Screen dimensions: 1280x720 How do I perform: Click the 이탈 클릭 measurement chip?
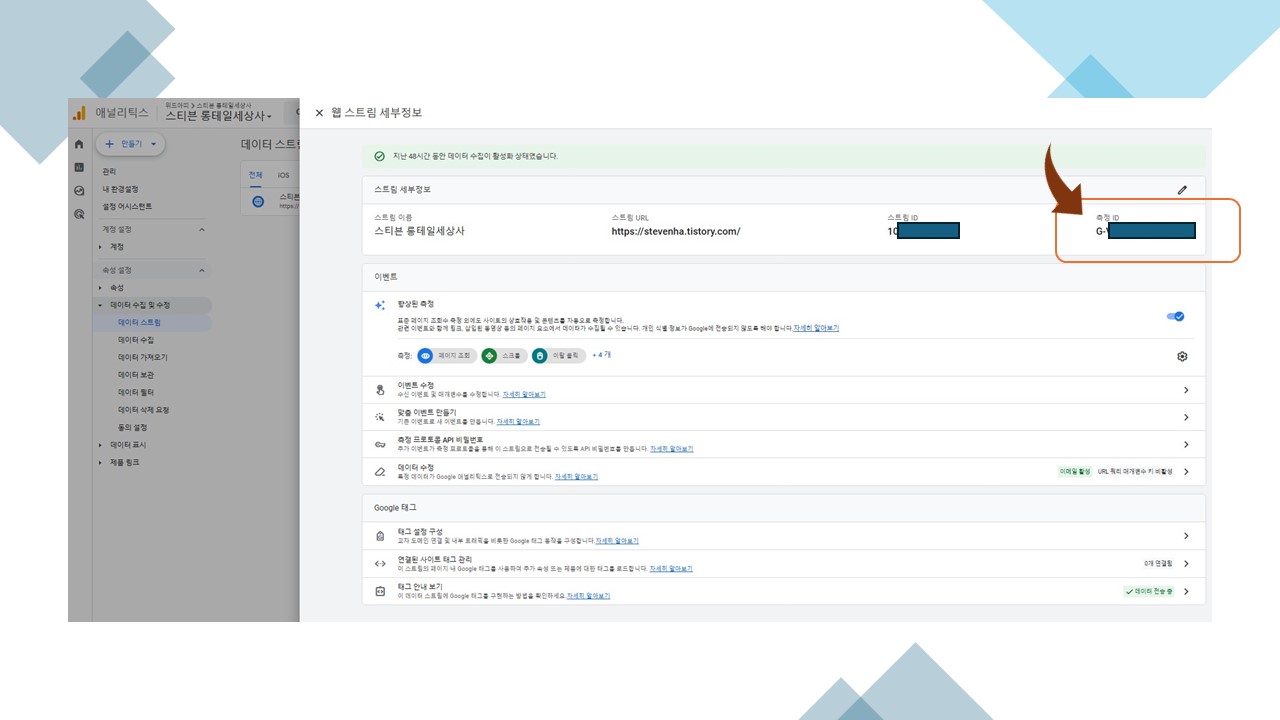[558, 355]
